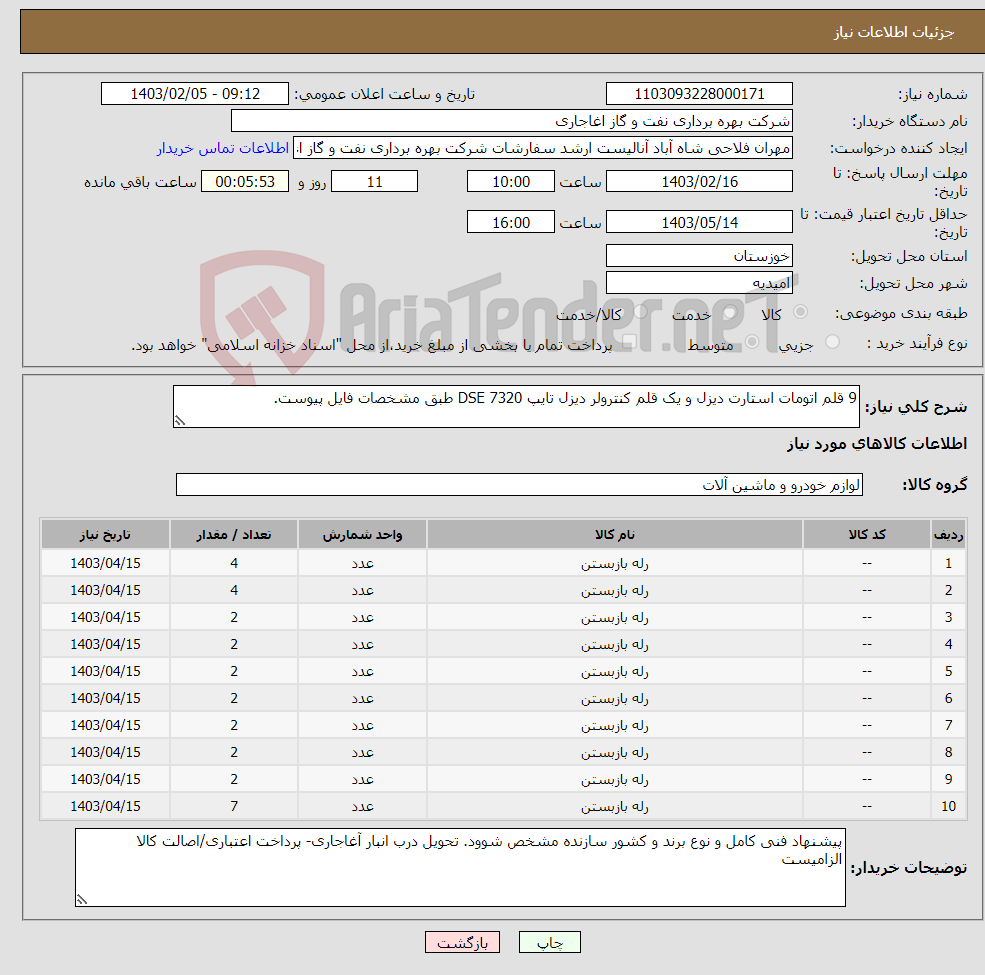Click row 4 date 1403/04/15

pos(105,645)
